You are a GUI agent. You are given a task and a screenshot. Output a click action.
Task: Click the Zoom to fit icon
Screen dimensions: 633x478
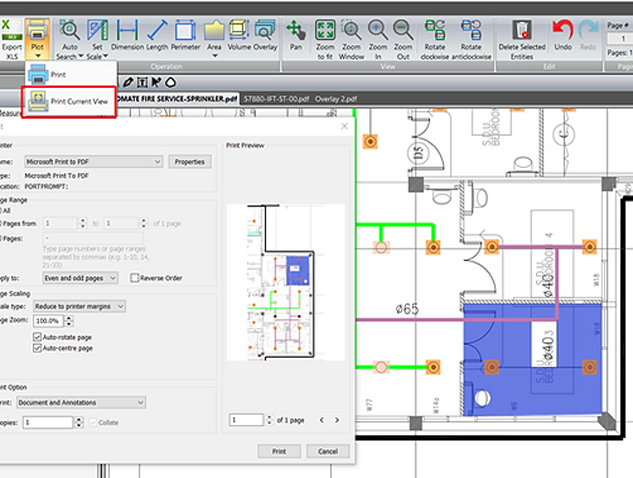[x=325, y=34]
